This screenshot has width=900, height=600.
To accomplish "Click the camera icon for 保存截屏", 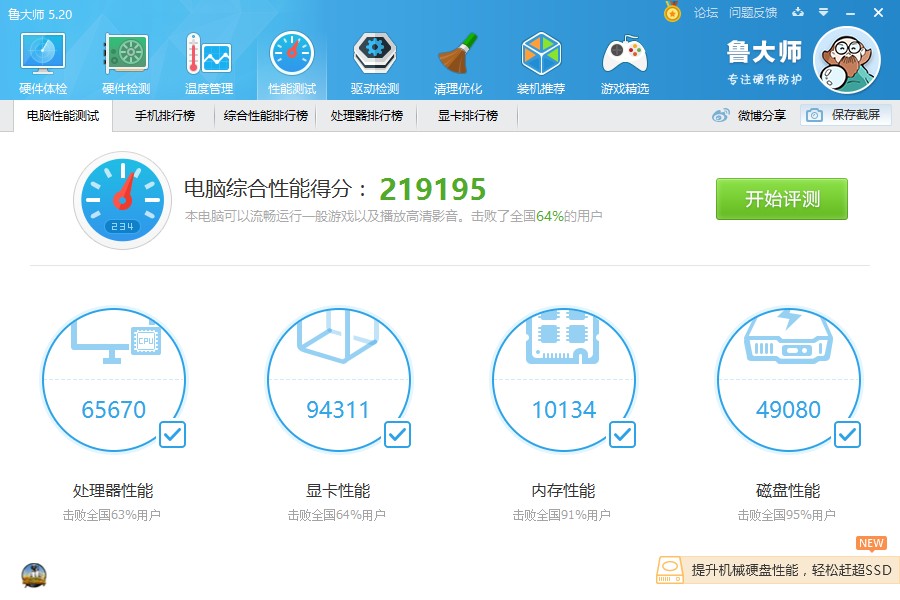I will tap(813, 115).
